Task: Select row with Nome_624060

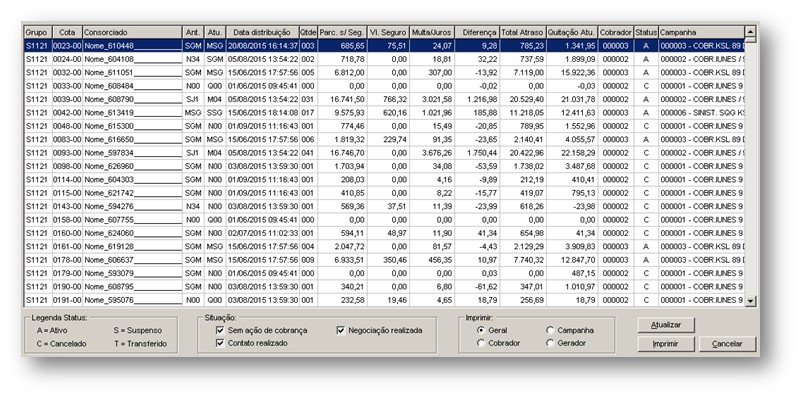Action: [x=384, y=233]
